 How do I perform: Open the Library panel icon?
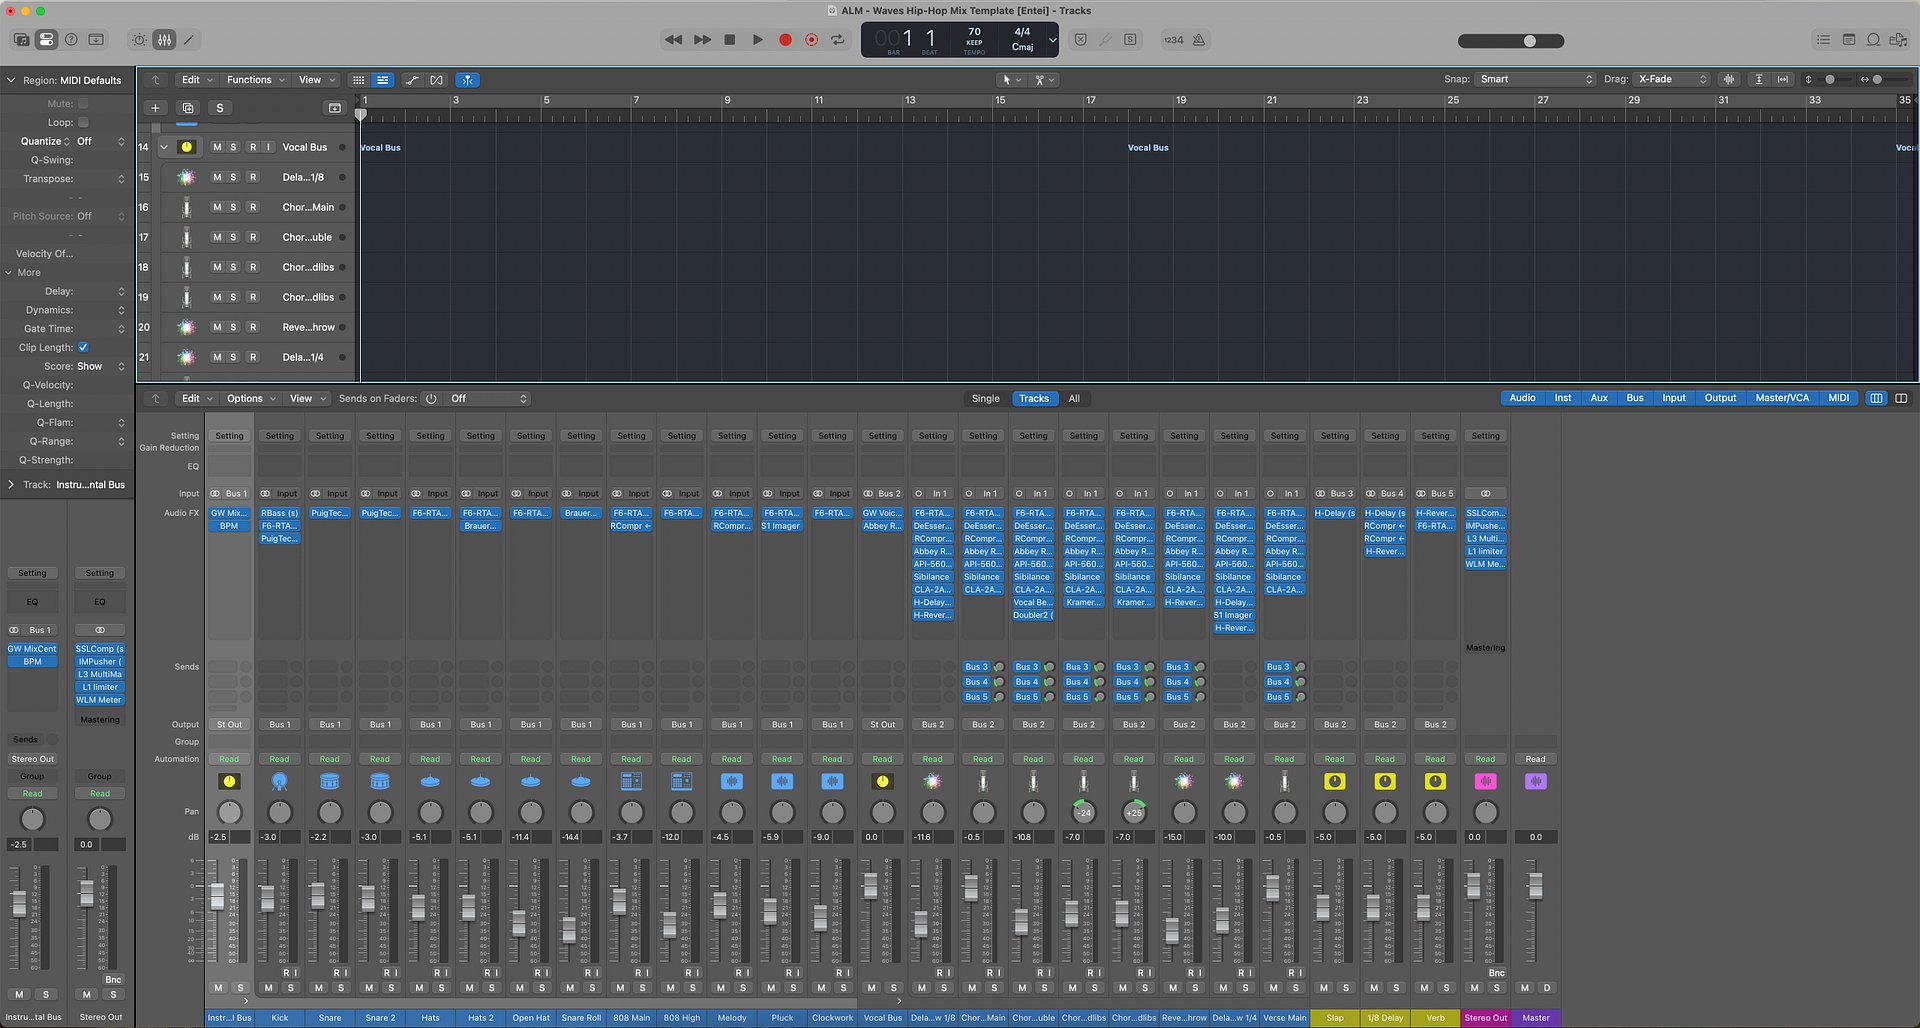(x=21, y=40)
